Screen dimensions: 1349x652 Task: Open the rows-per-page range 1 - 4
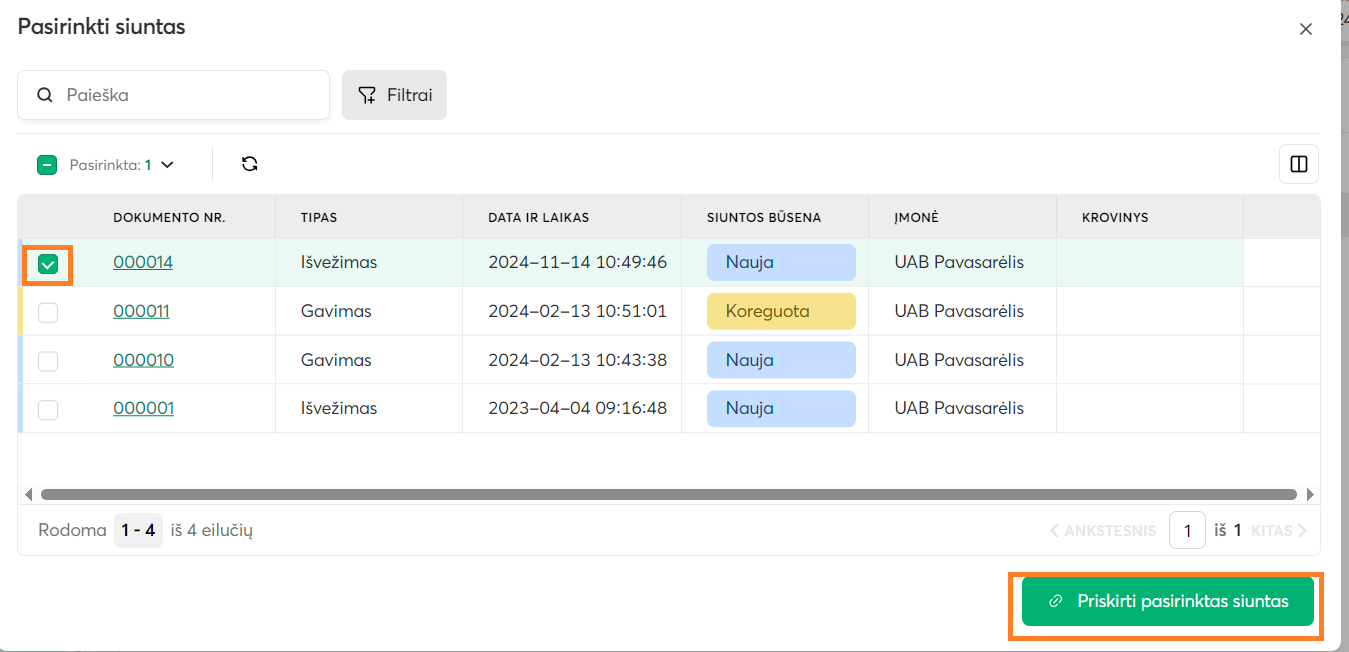(138, 530)
